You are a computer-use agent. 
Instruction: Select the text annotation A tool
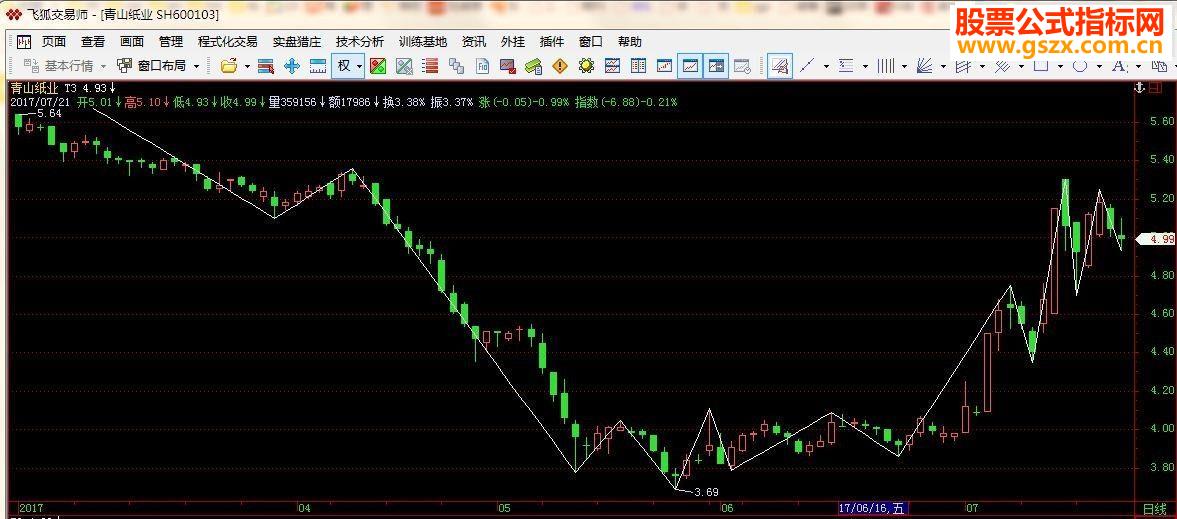(x=1118, y=65)
